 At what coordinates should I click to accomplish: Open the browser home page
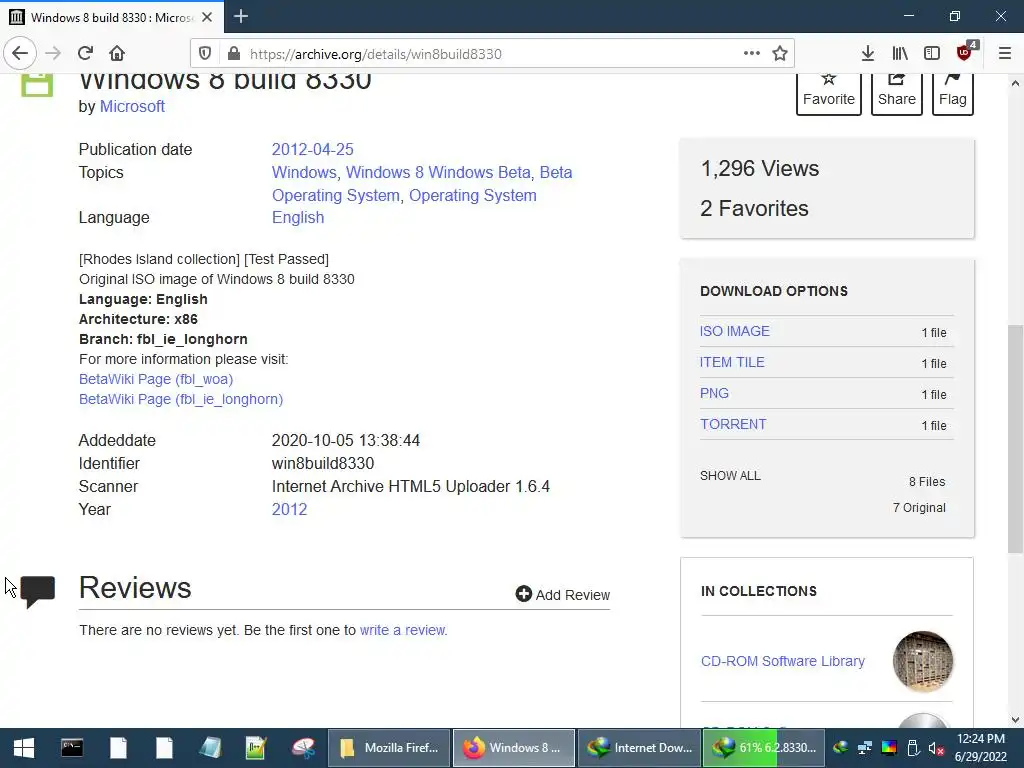pos(117,54)
